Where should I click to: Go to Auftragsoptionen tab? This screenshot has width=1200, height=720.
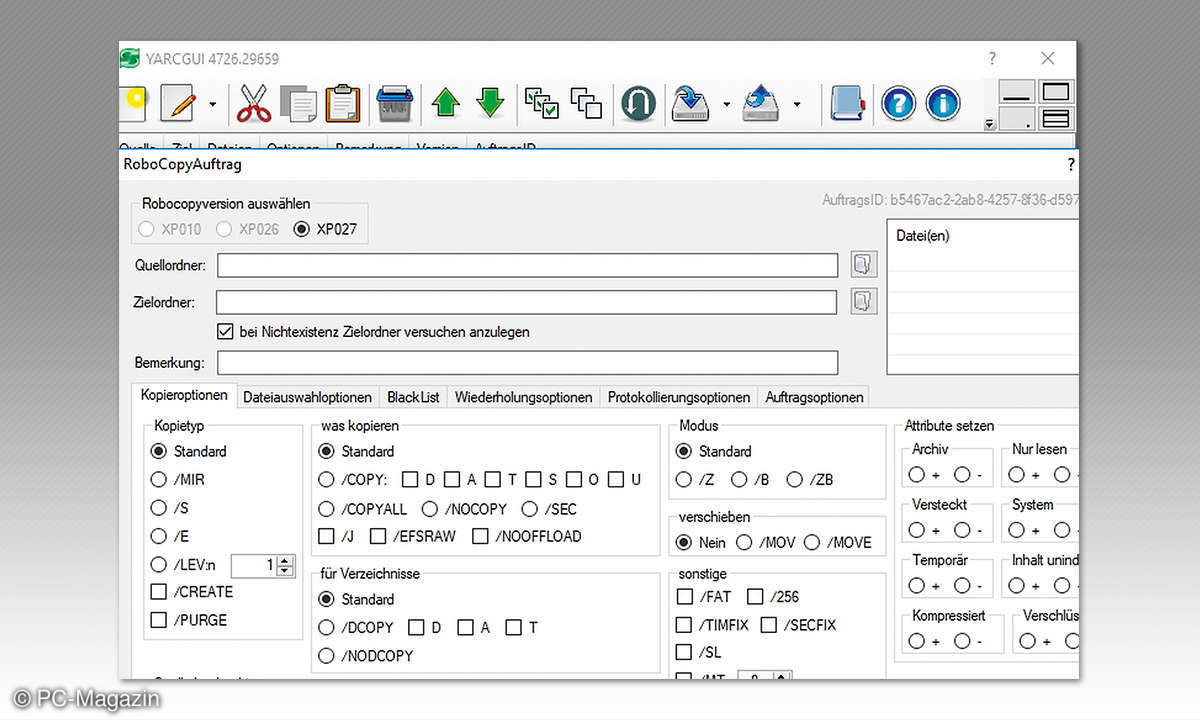tap(814, 397)
